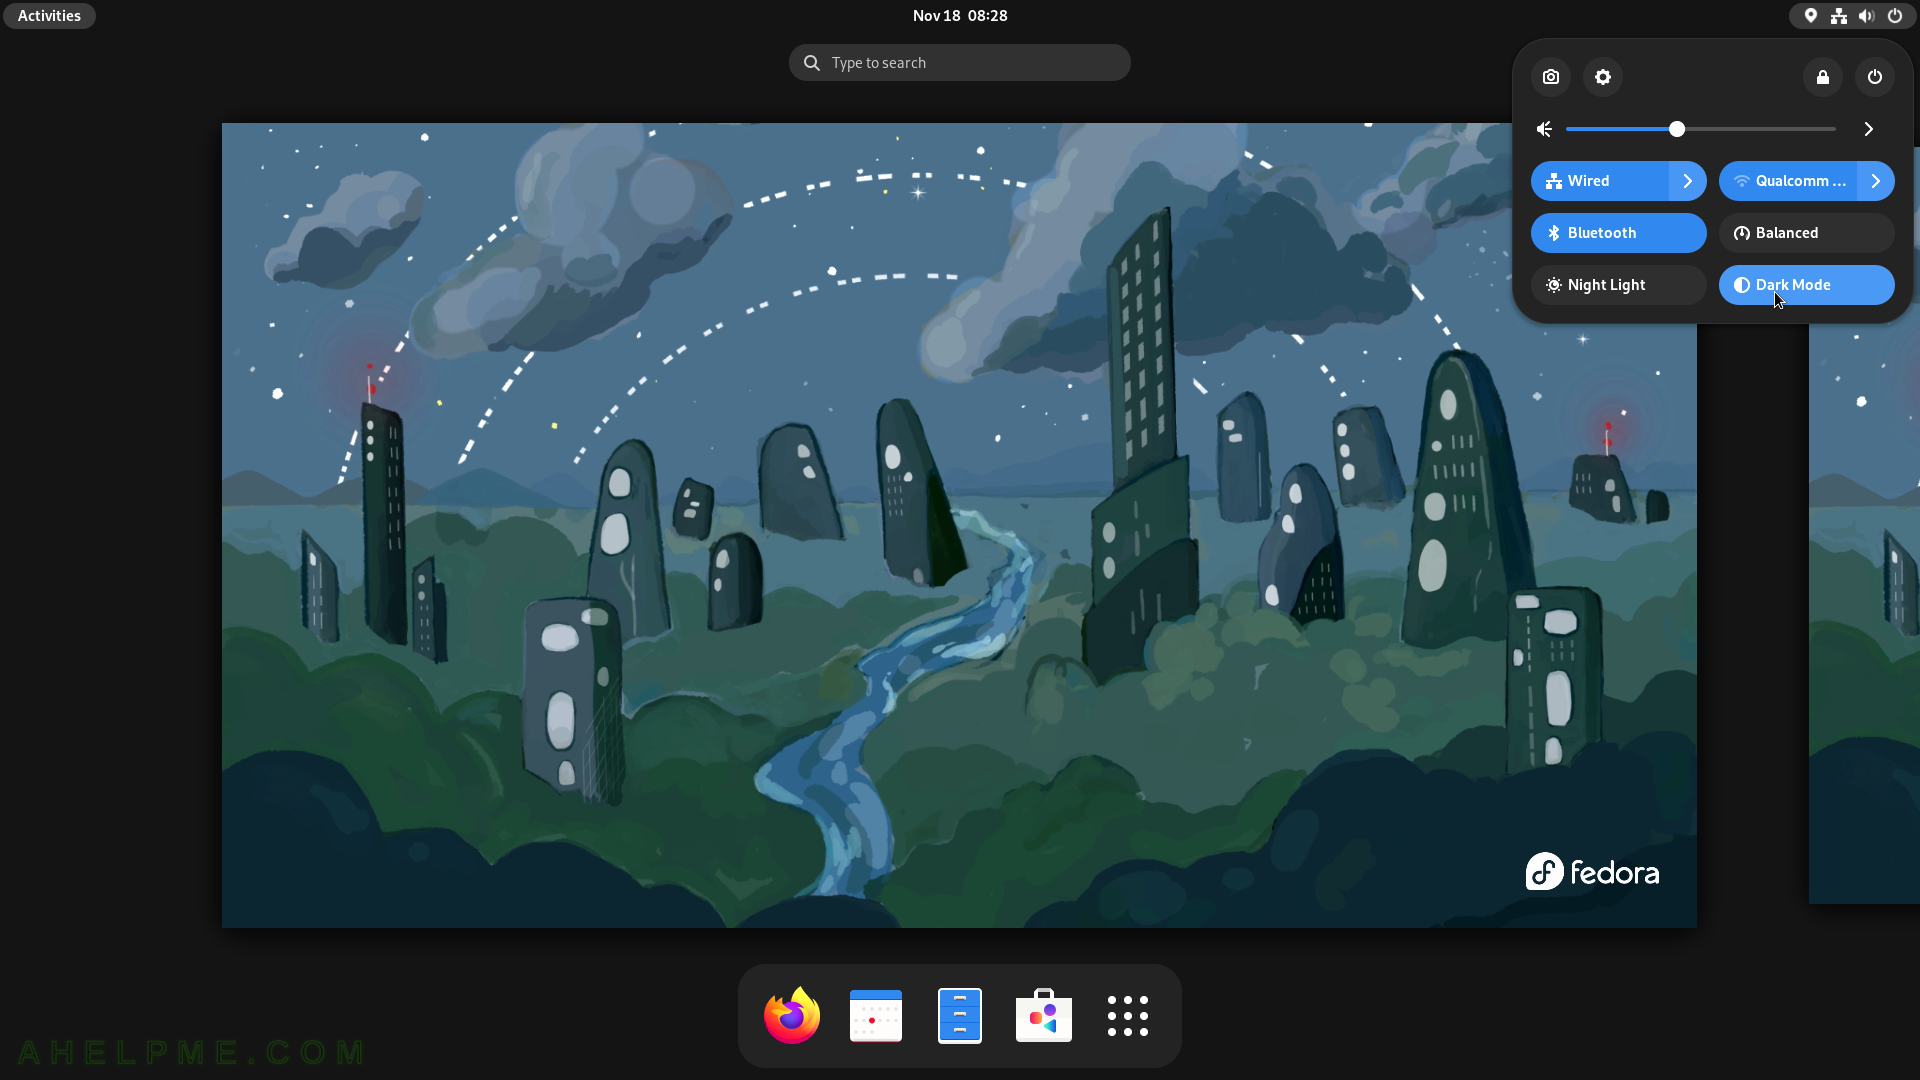
Task: Focus the Type to search field
Action: pos(960,63)
